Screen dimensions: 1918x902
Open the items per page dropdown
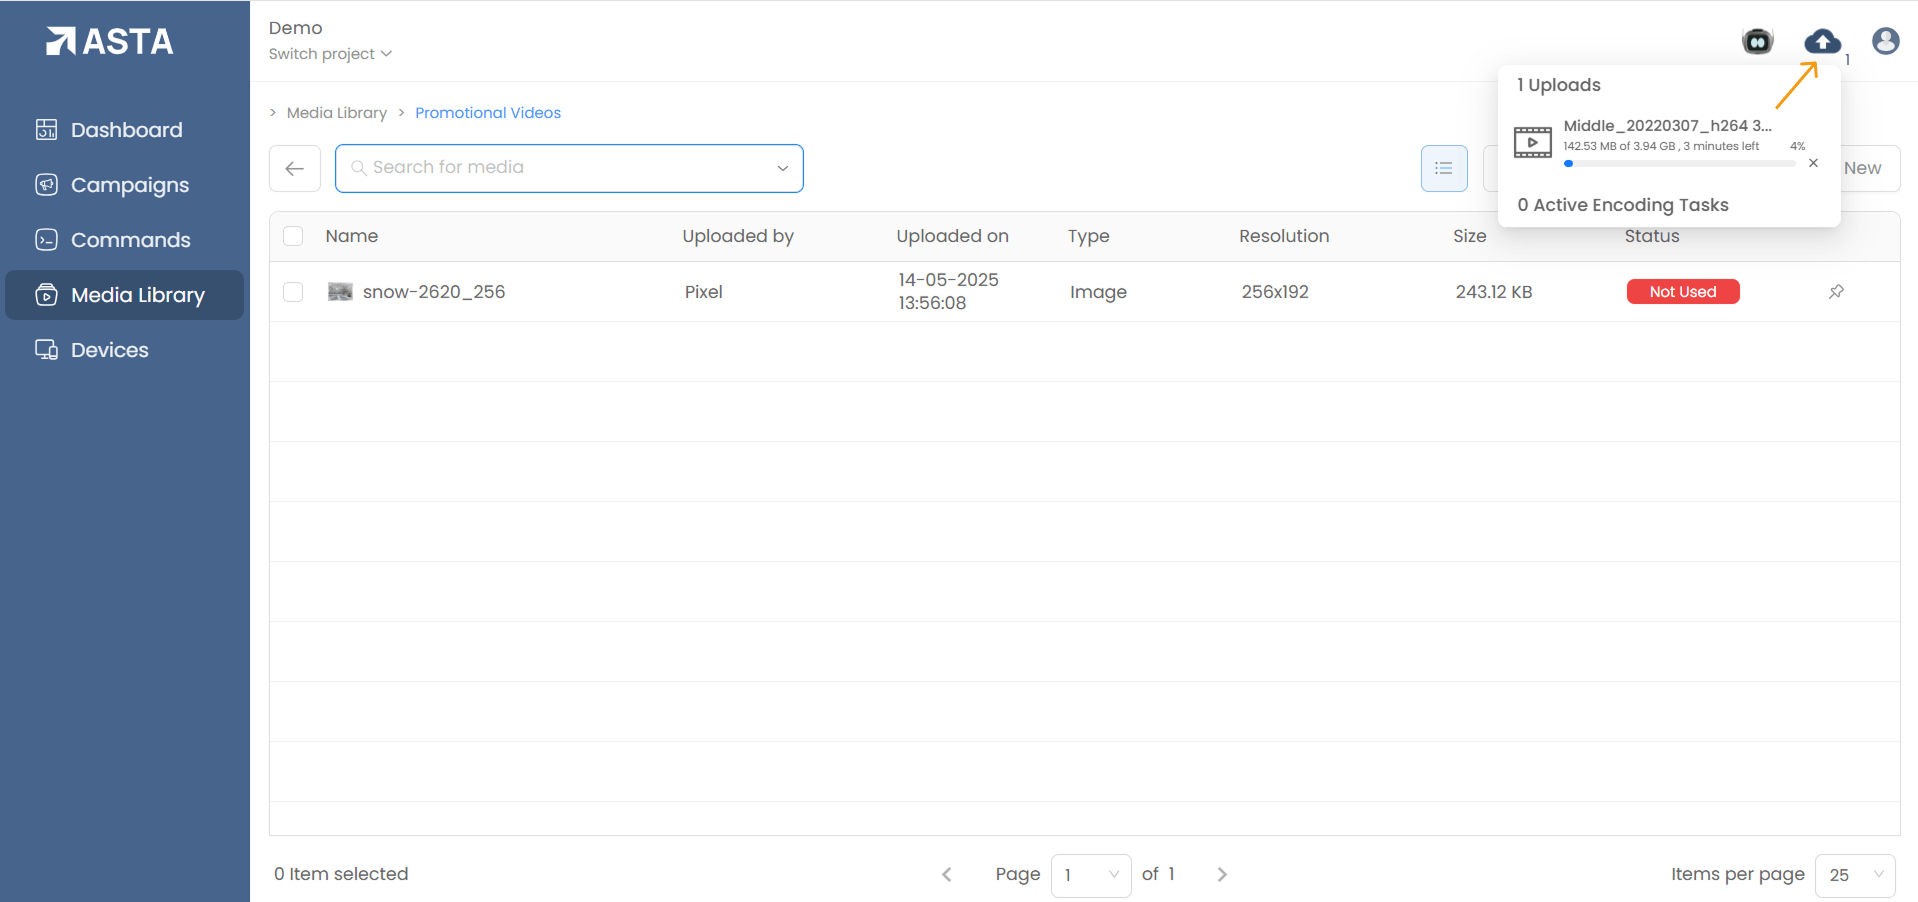1855,875
